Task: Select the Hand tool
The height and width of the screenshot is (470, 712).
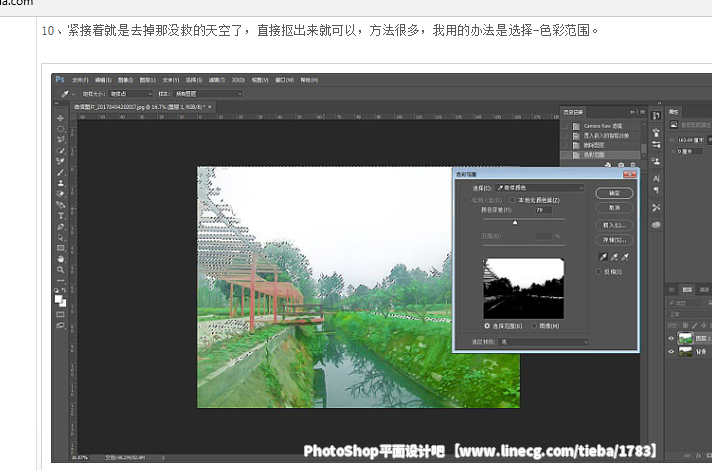Action: 60,259
